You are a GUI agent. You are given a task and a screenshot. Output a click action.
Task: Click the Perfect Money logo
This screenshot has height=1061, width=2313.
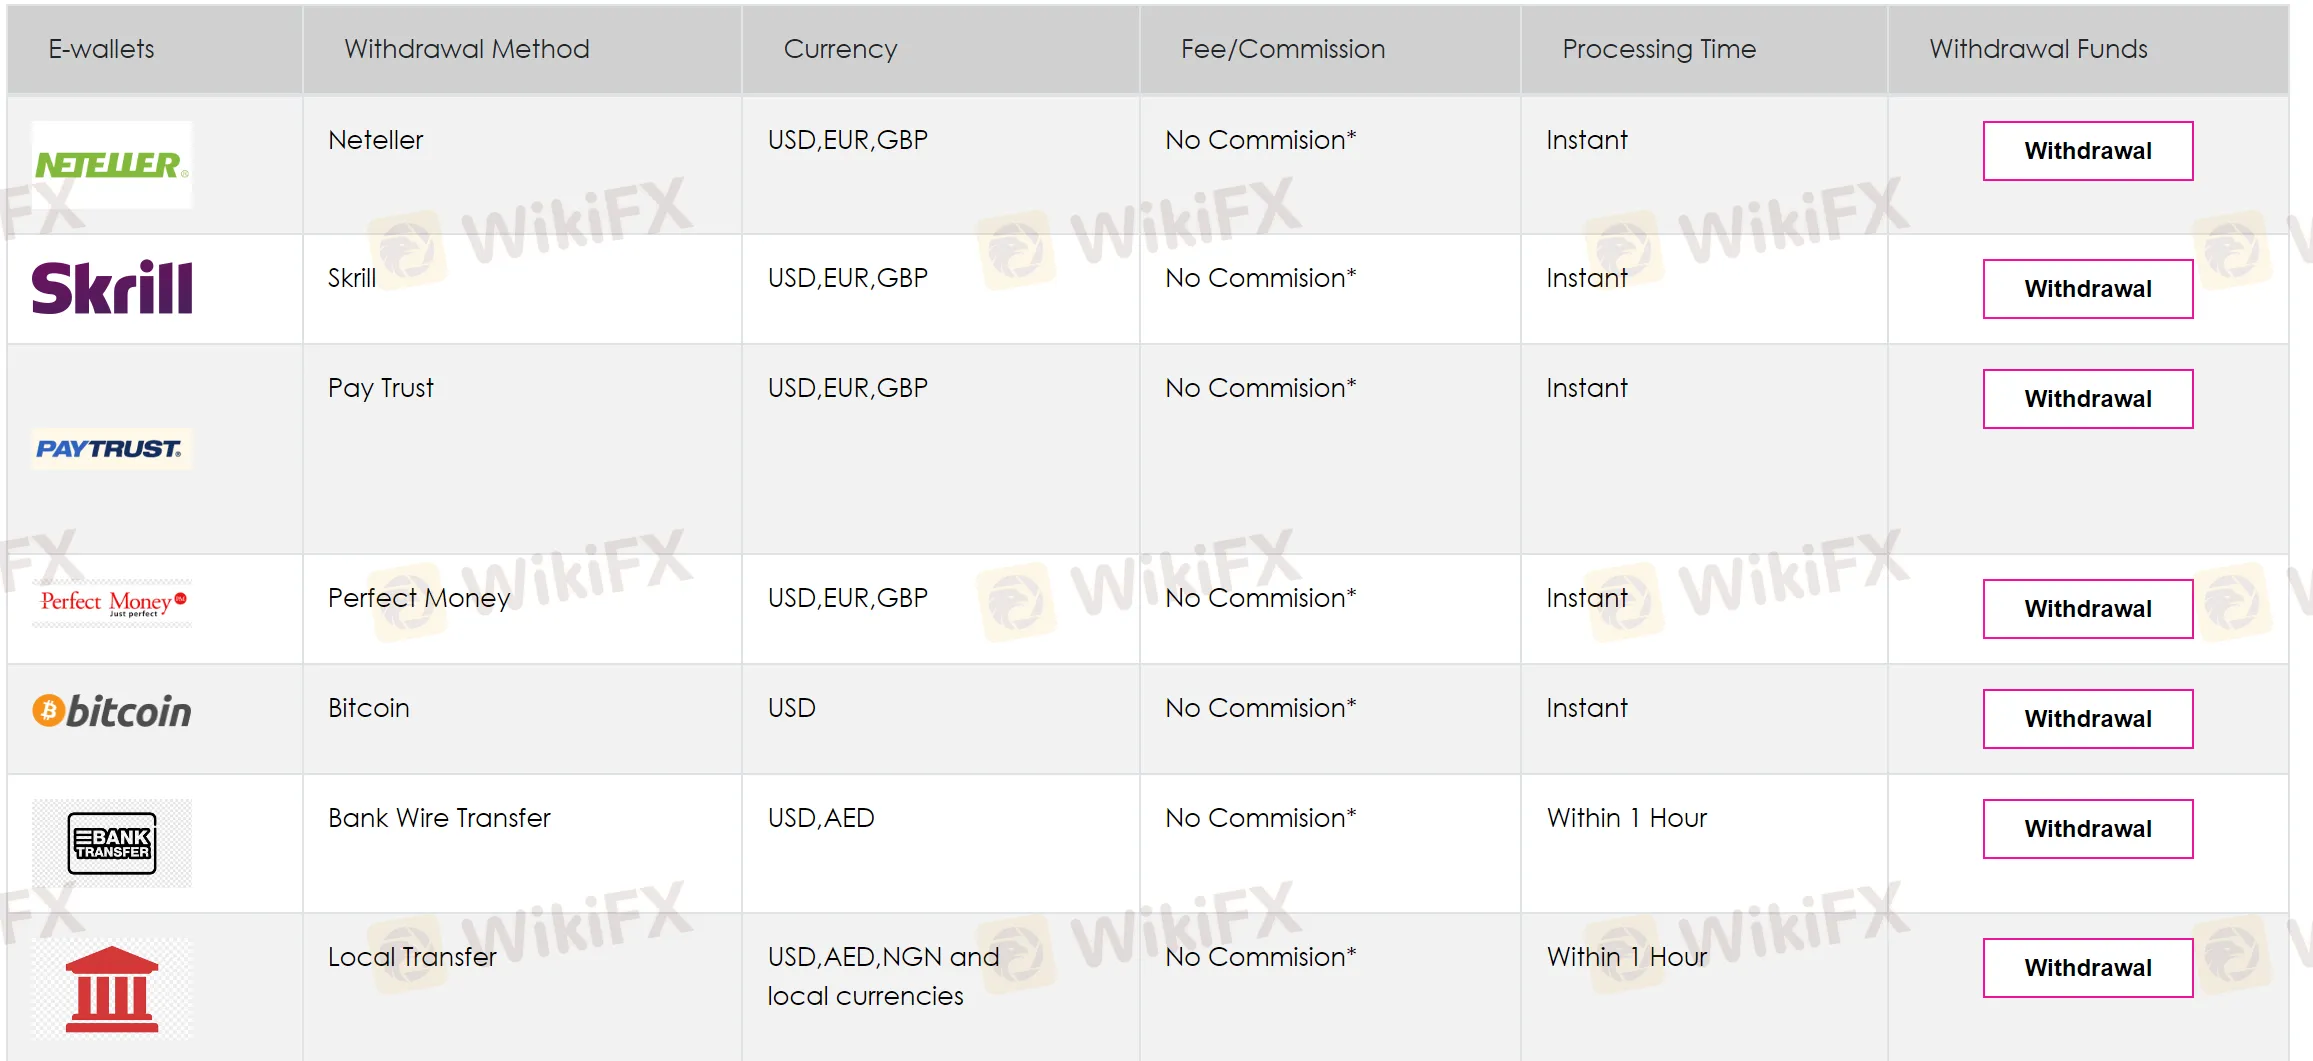tap(112, 603)
